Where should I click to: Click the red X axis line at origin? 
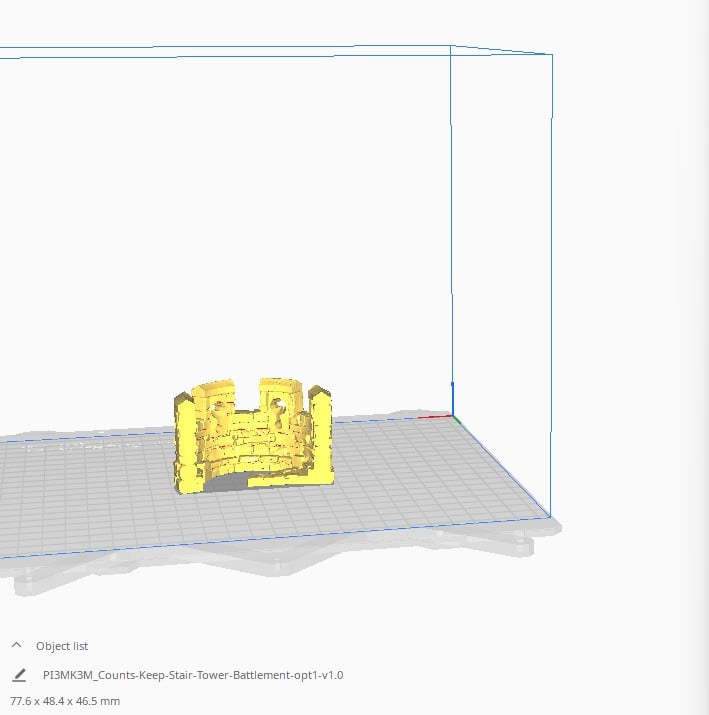pos(438,416)
